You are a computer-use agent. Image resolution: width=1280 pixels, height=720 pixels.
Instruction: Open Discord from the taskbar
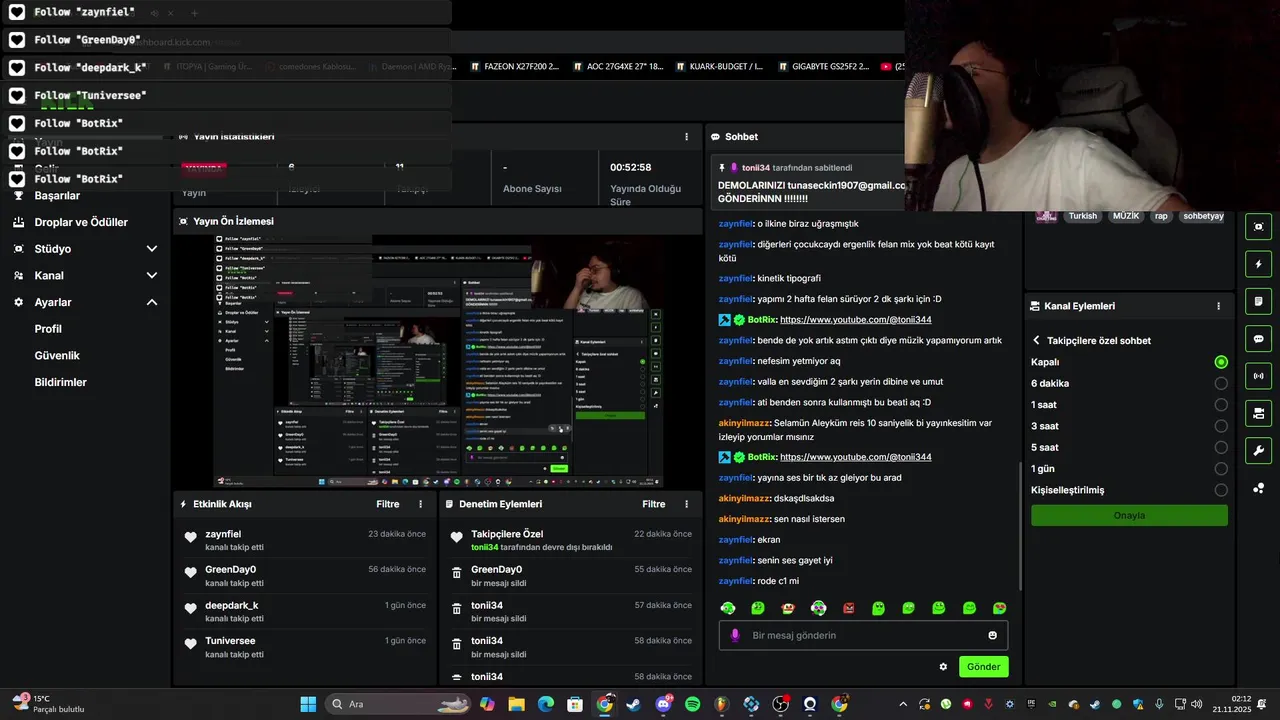(x=663, y=704)
